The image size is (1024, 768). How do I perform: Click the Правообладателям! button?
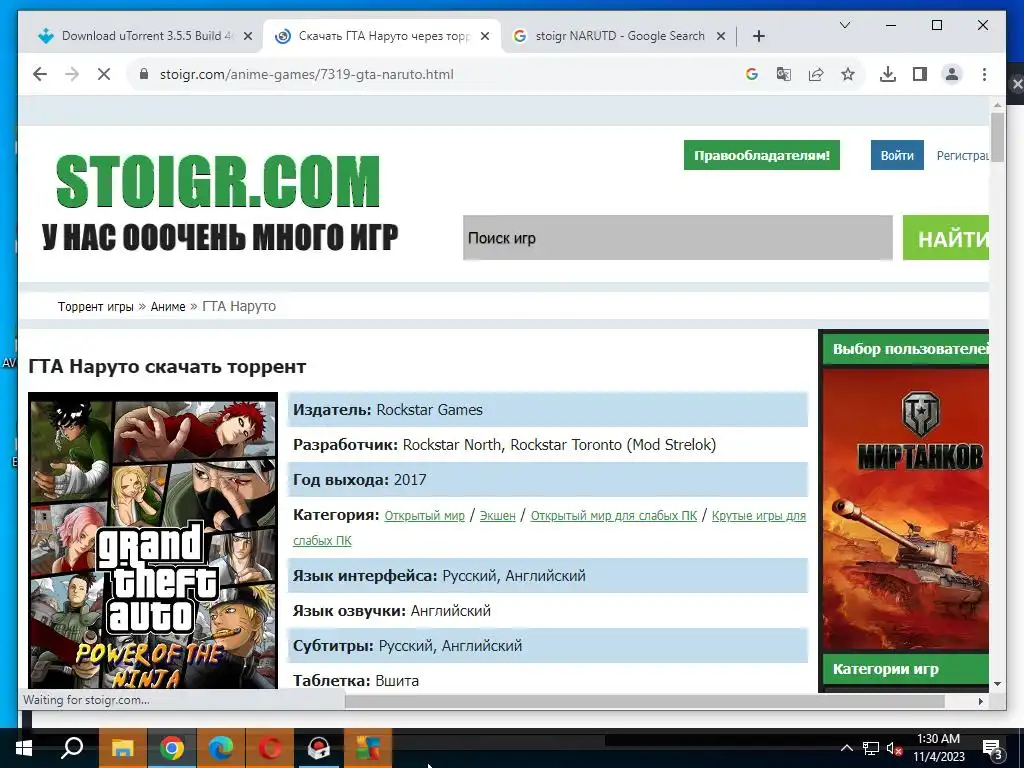[x=761, y=155]
